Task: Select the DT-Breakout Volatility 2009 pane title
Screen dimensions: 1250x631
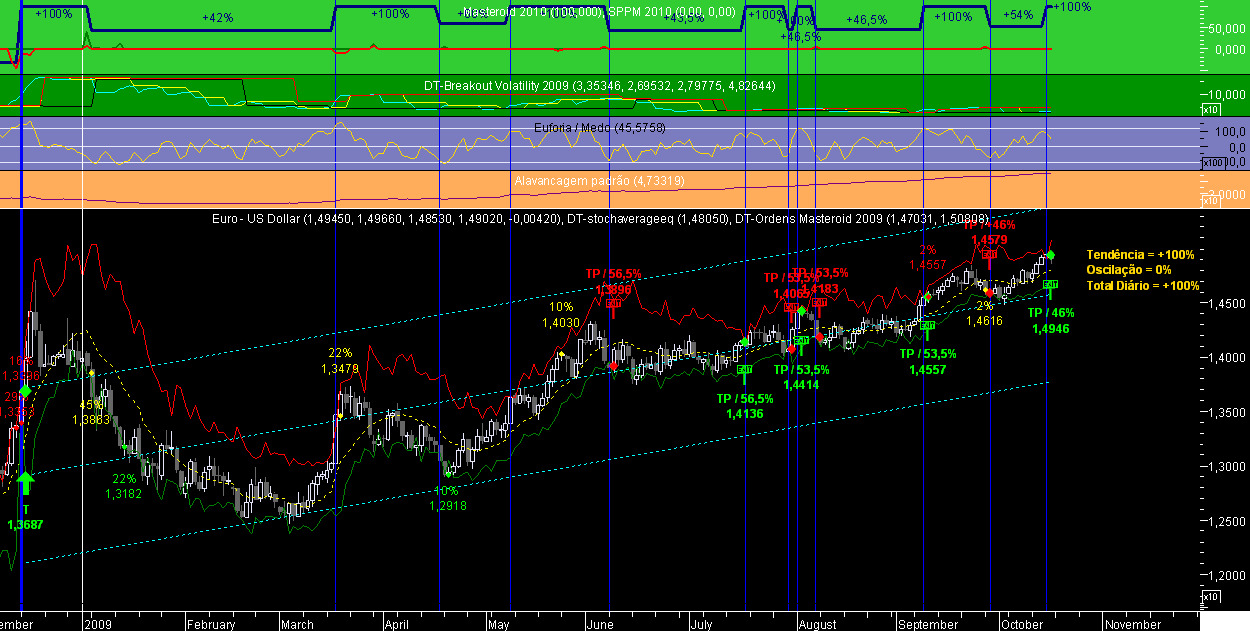Action: [600, 86]
